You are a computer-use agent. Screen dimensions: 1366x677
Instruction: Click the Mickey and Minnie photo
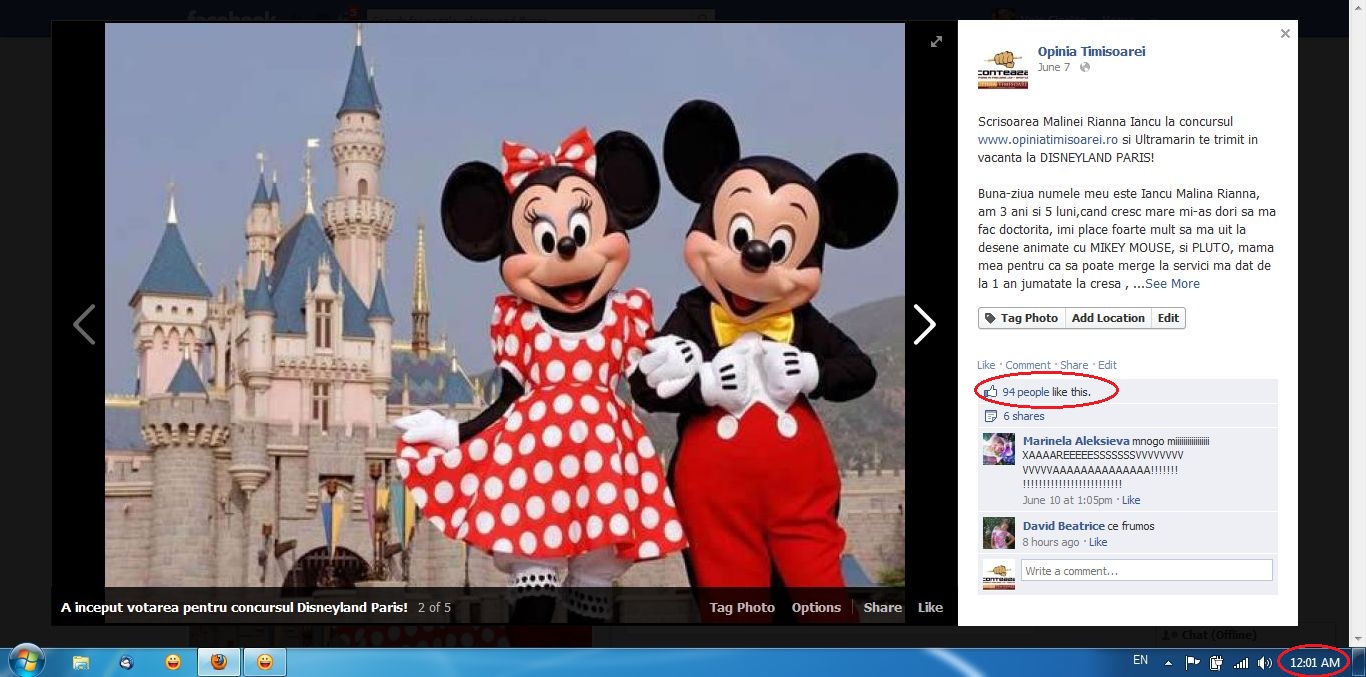(505, 324)
